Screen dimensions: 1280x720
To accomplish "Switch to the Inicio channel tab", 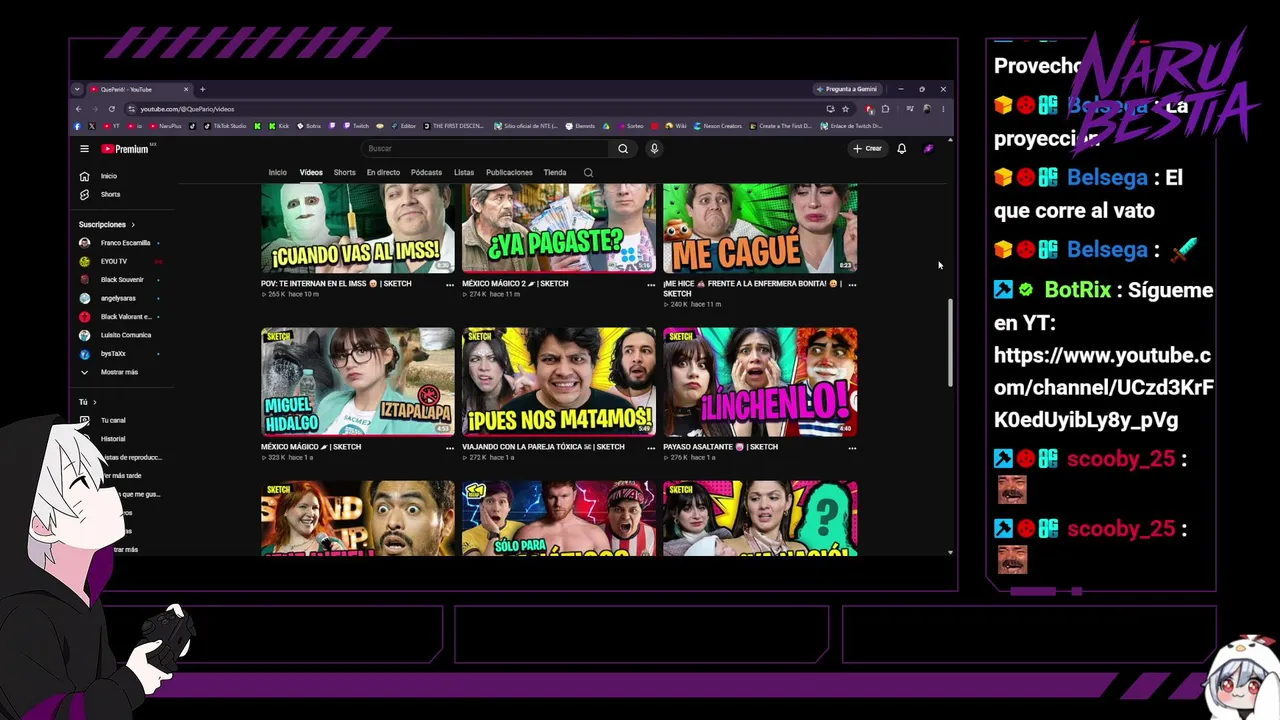I will (278, 173).
